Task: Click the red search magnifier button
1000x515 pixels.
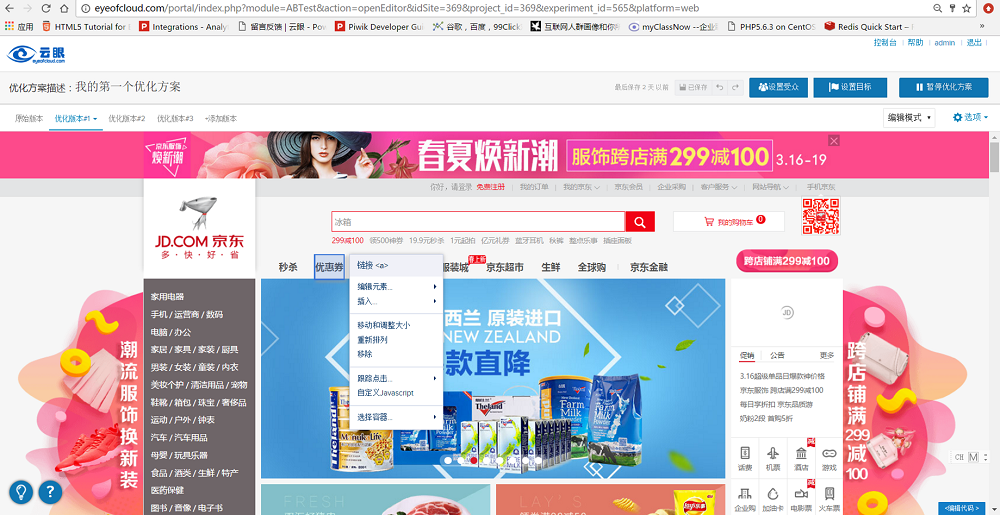Action: [640, 222]
